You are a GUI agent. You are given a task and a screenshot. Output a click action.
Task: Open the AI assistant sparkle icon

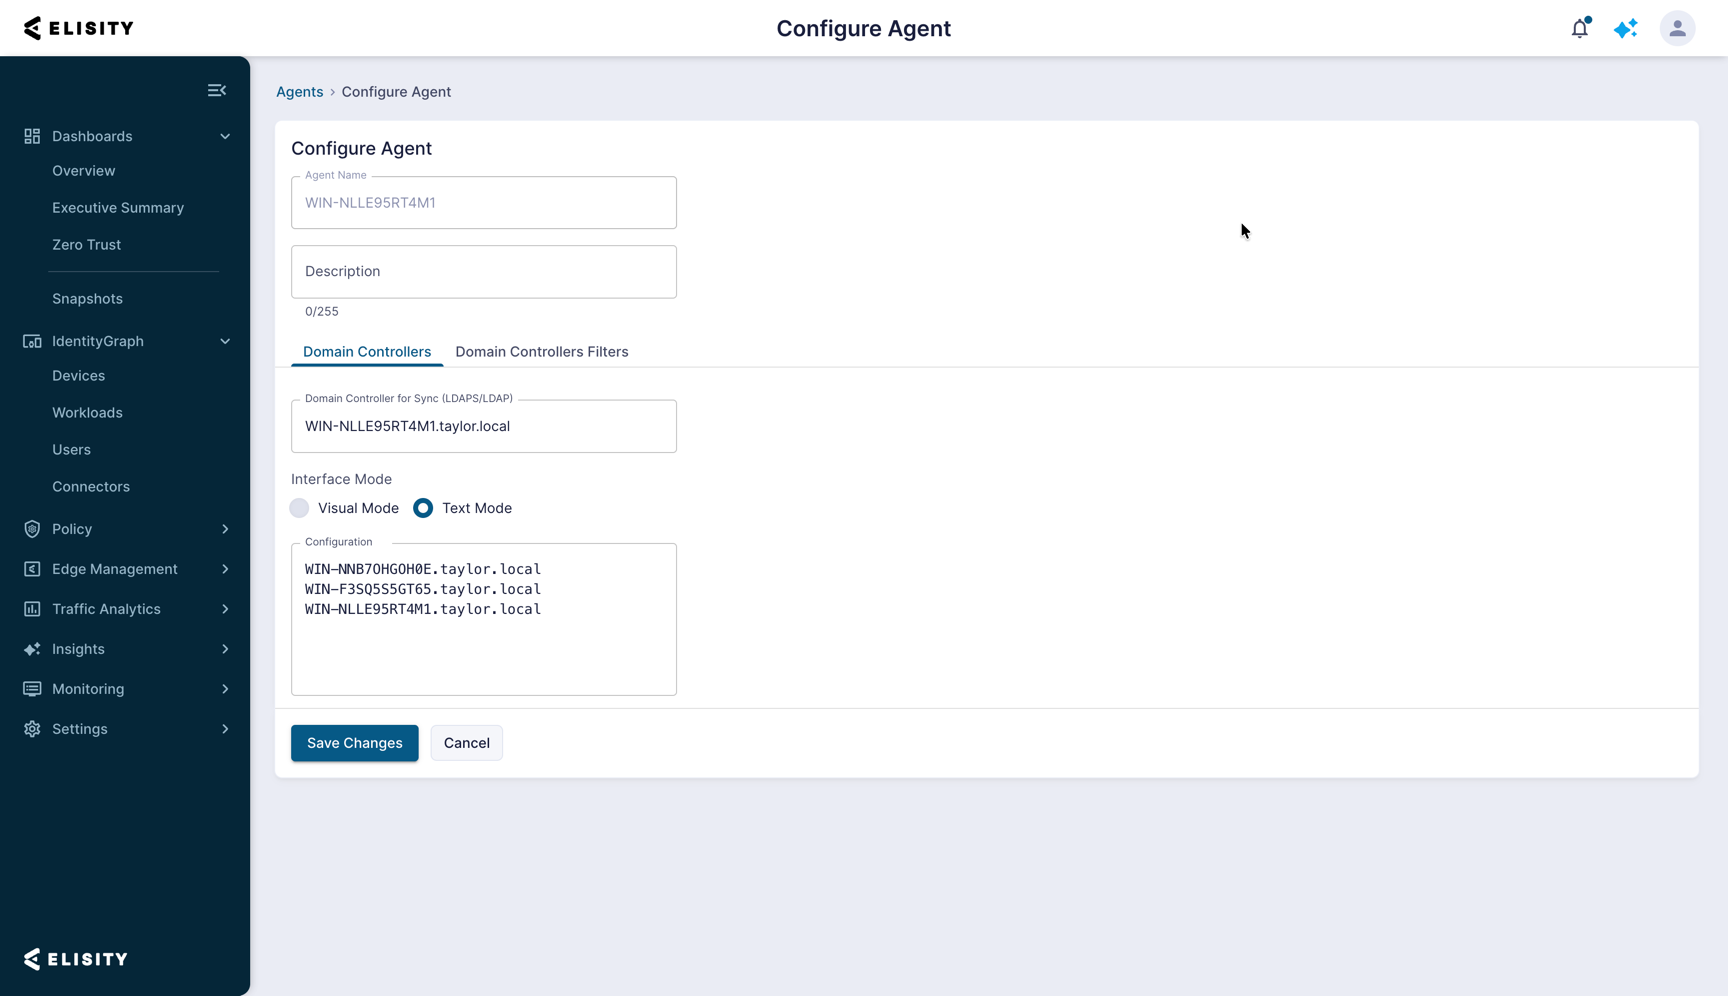click(1626, 28)
